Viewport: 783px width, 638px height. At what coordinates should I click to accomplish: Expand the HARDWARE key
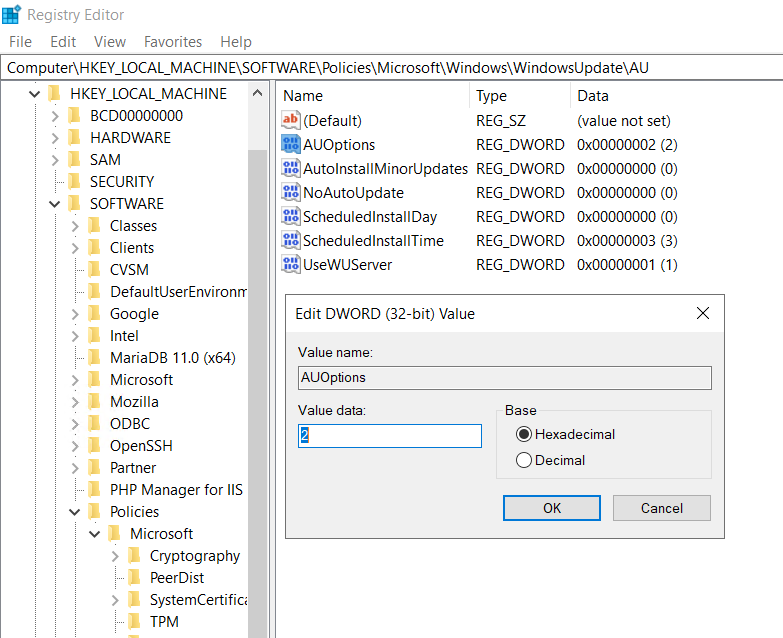point(55,138)
